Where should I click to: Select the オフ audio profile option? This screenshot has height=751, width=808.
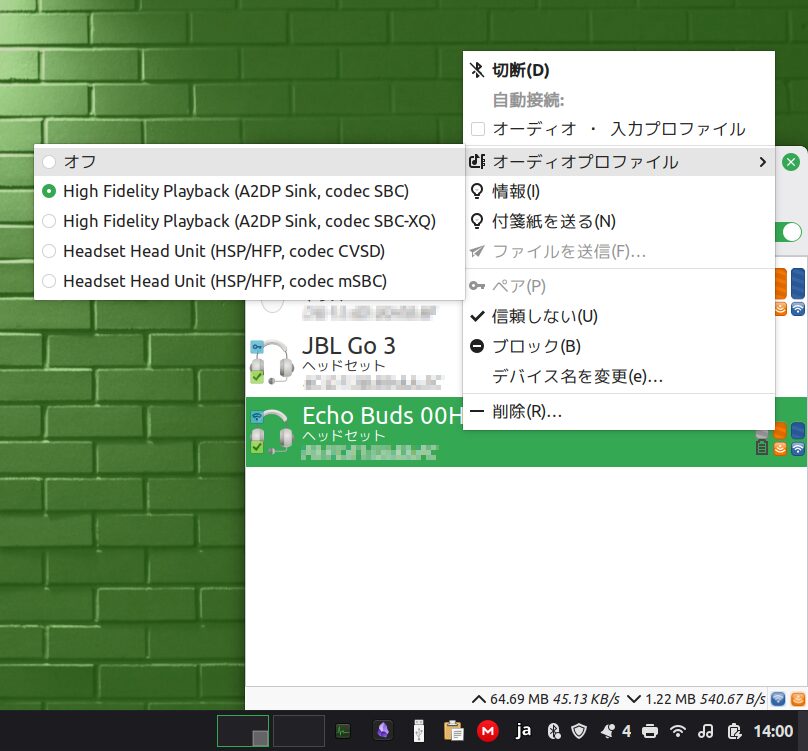pyautogui.click(x=80, y=161)
